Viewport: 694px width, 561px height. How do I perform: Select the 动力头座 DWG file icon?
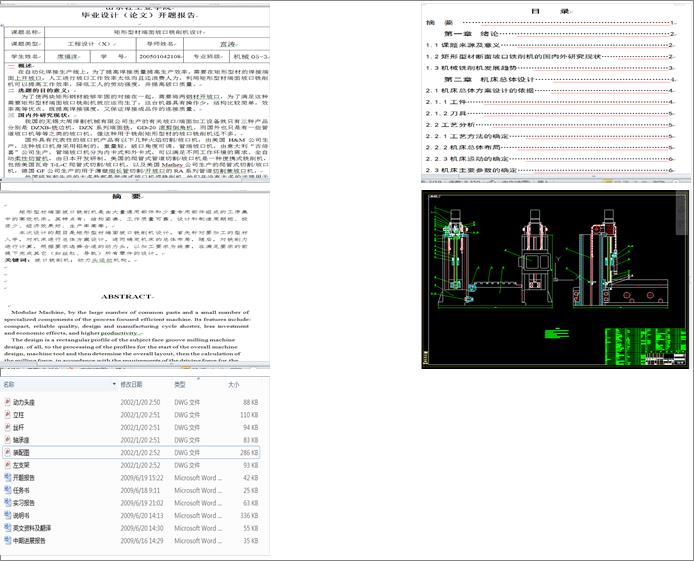[x=8, y=402]
